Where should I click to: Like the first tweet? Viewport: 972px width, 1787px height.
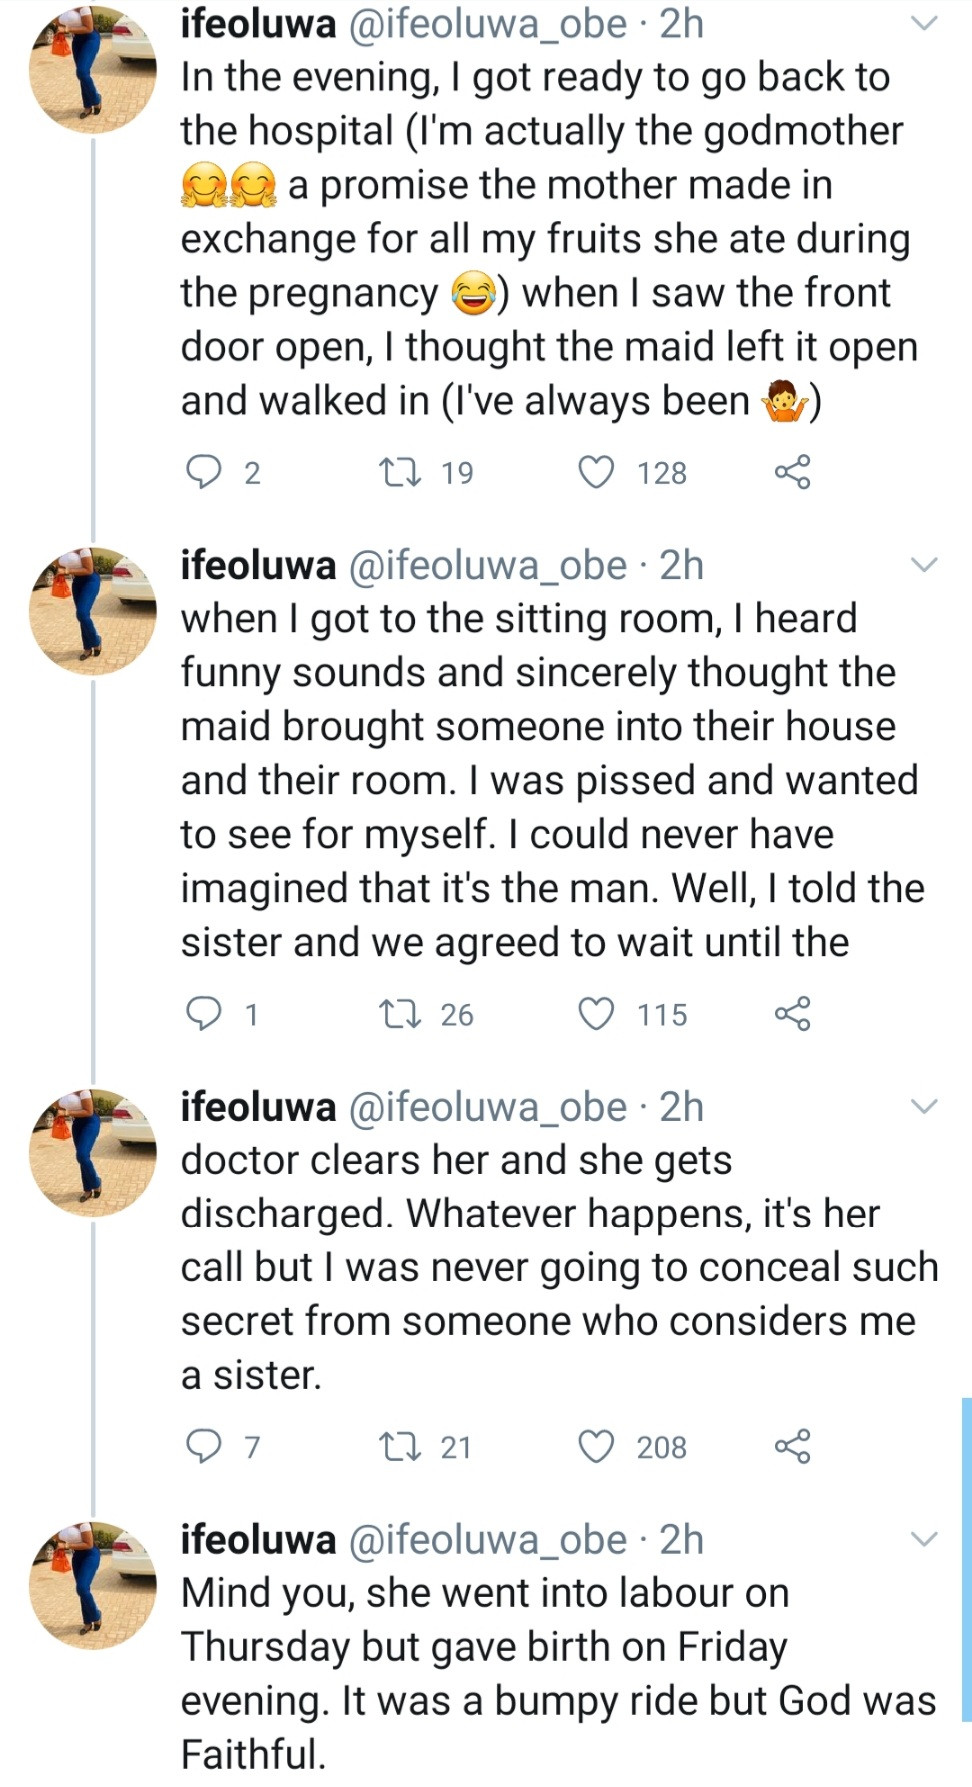(x=597, y=473)
